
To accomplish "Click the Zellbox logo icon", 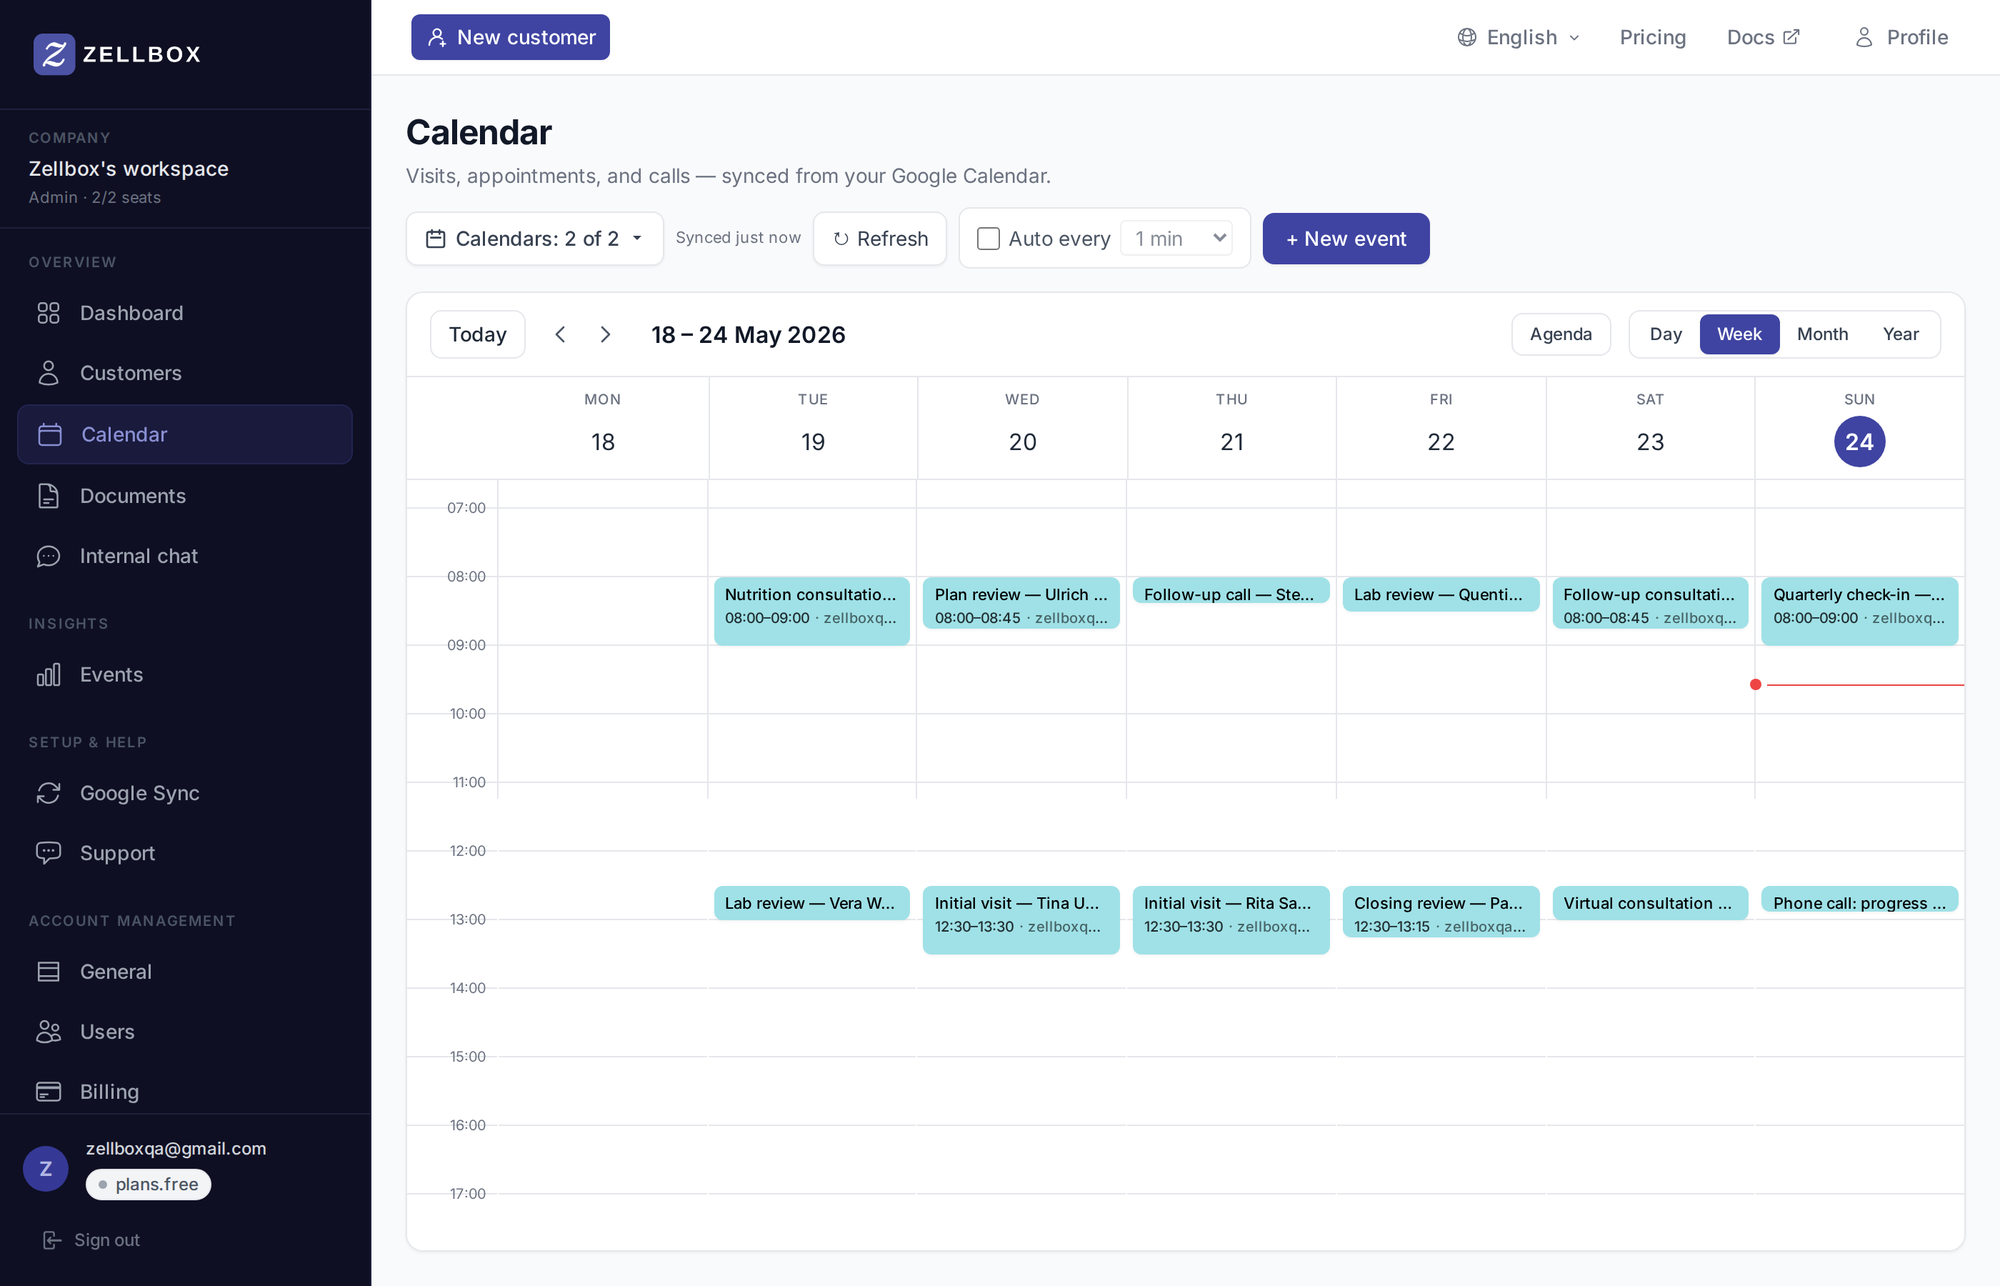I will click(x=54, y=54).
